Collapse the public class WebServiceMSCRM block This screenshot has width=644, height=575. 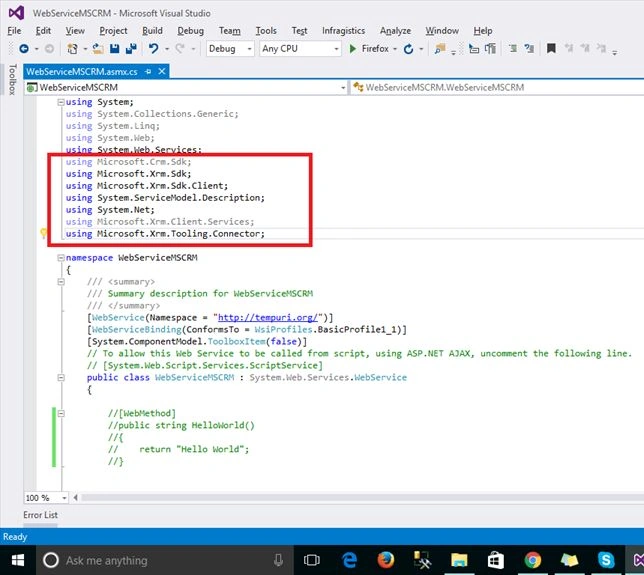61,377
